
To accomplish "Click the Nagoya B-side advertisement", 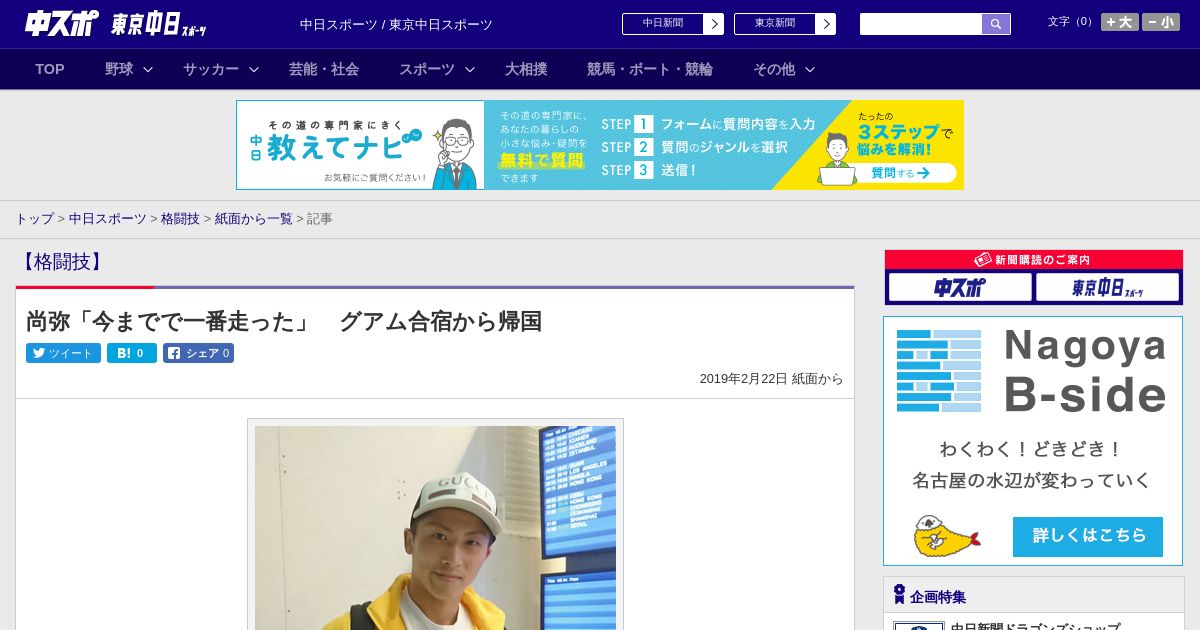I will [x=1033, y=441].
